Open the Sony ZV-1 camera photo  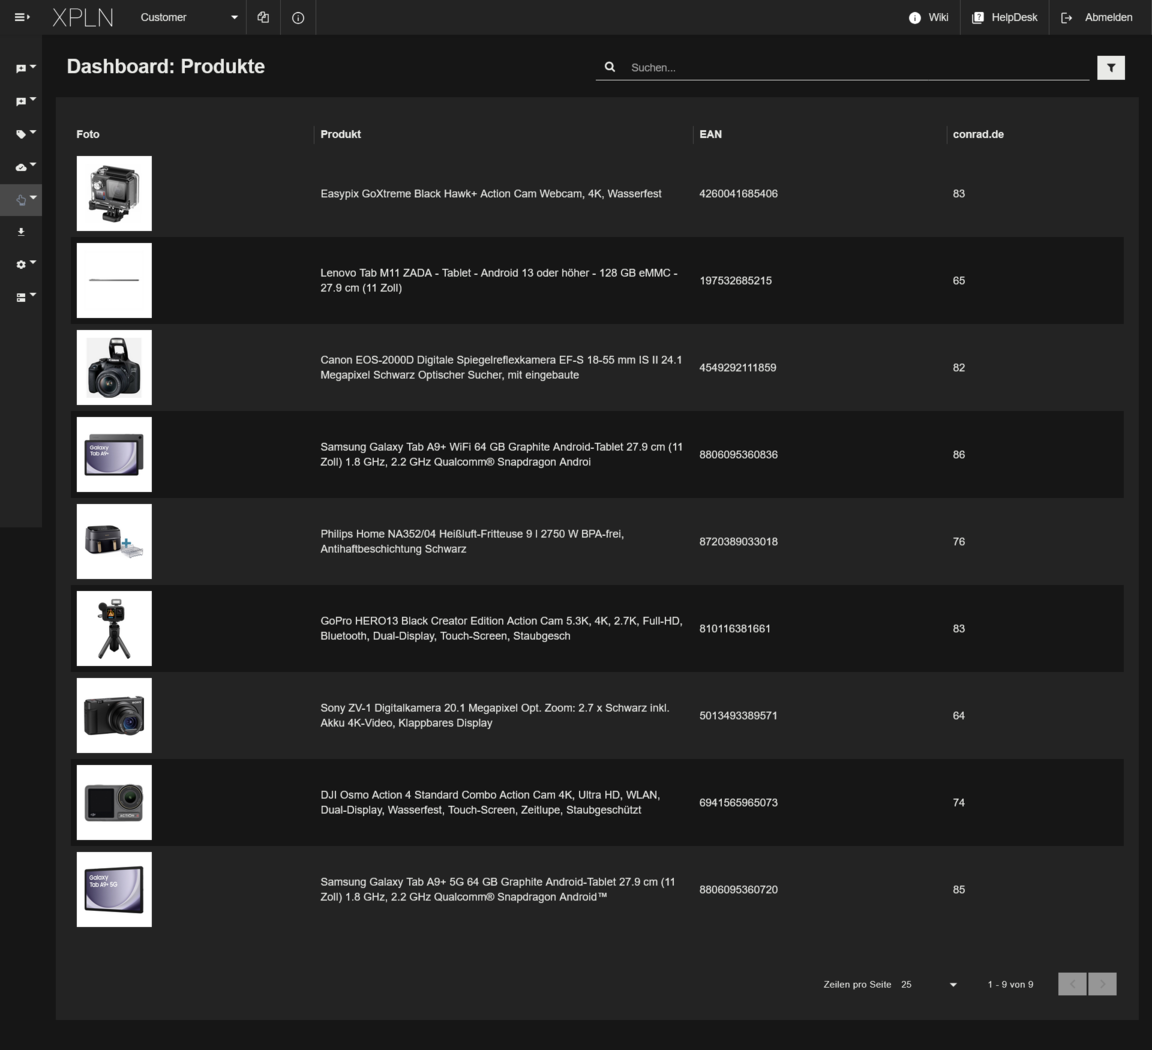point(115,716)
